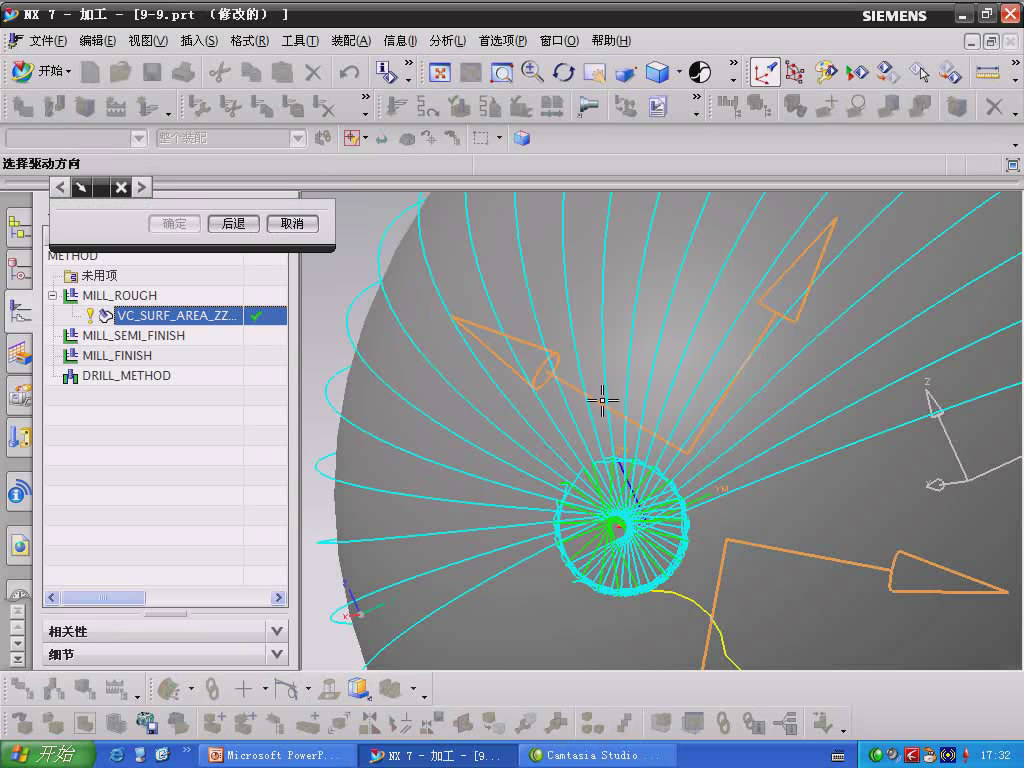Click the full-screen icon right of the prompt line
Viewport: 1024px width, 768px height.
[x=1013, y=165]
